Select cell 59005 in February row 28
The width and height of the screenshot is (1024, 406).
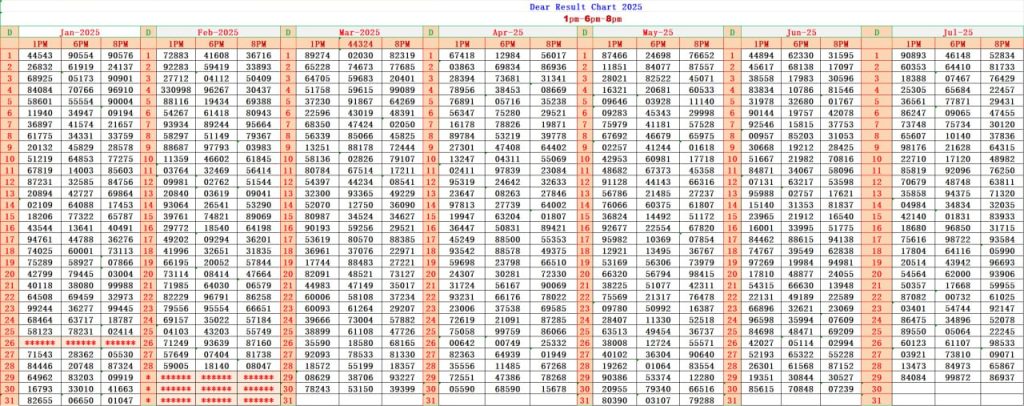coord(176,366)
